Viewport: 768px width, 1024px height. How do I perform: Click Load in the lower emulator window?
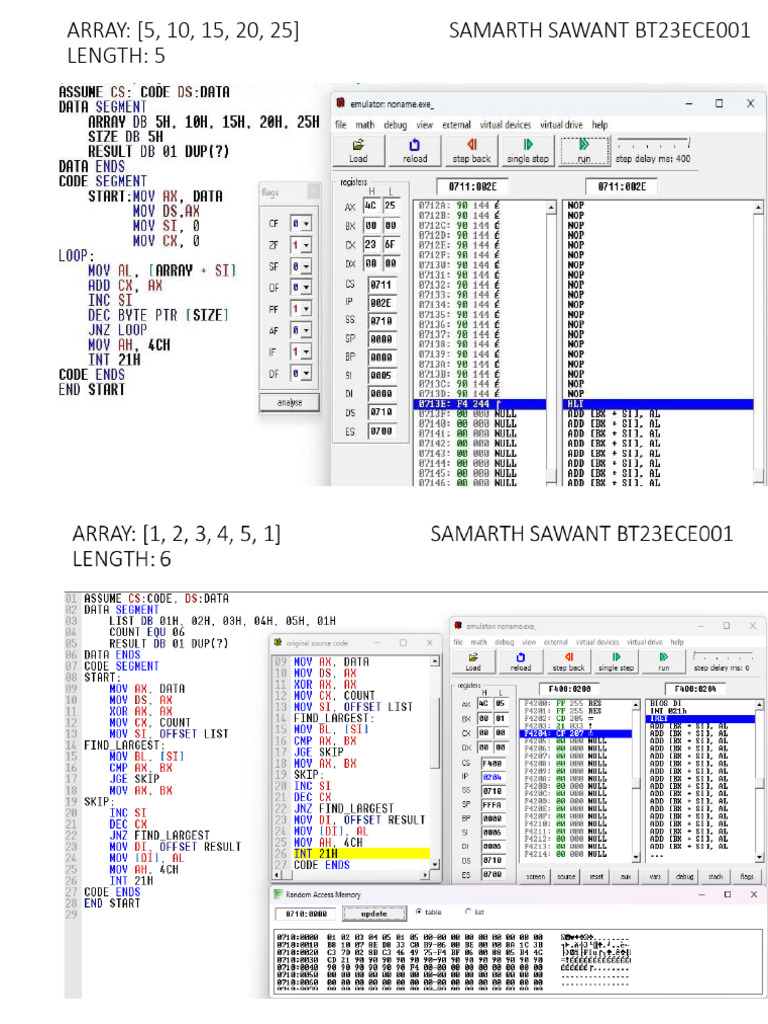[473, 662]
